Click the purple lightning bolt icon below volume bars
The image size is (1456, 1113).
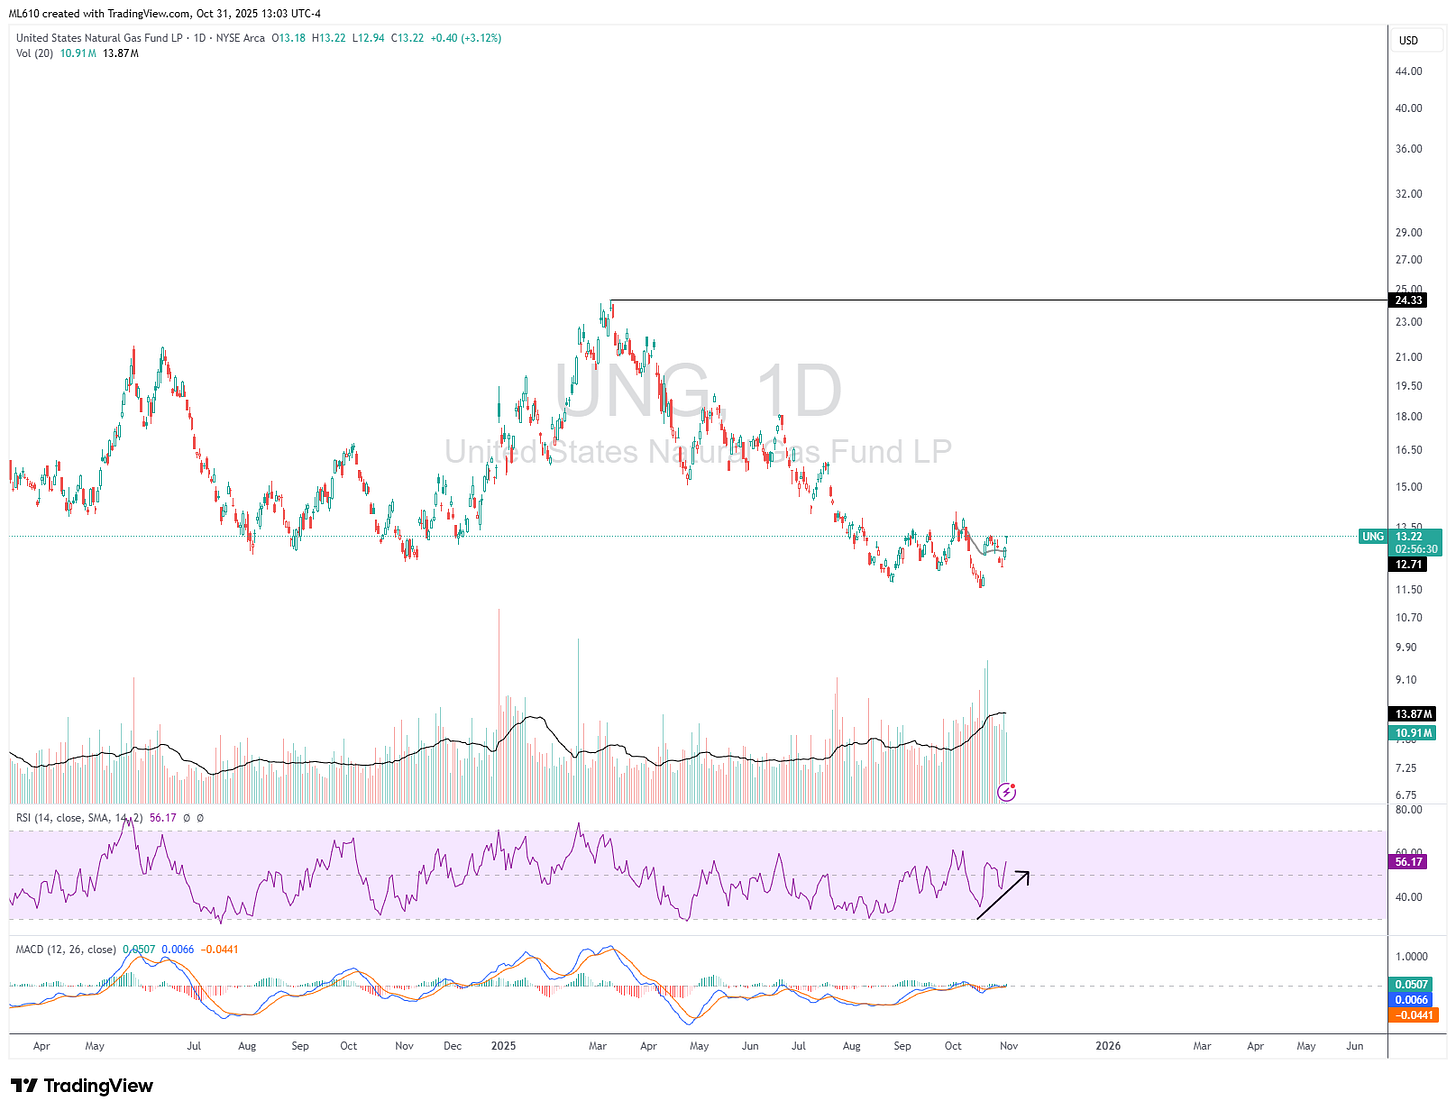[x=1007, y=792]
